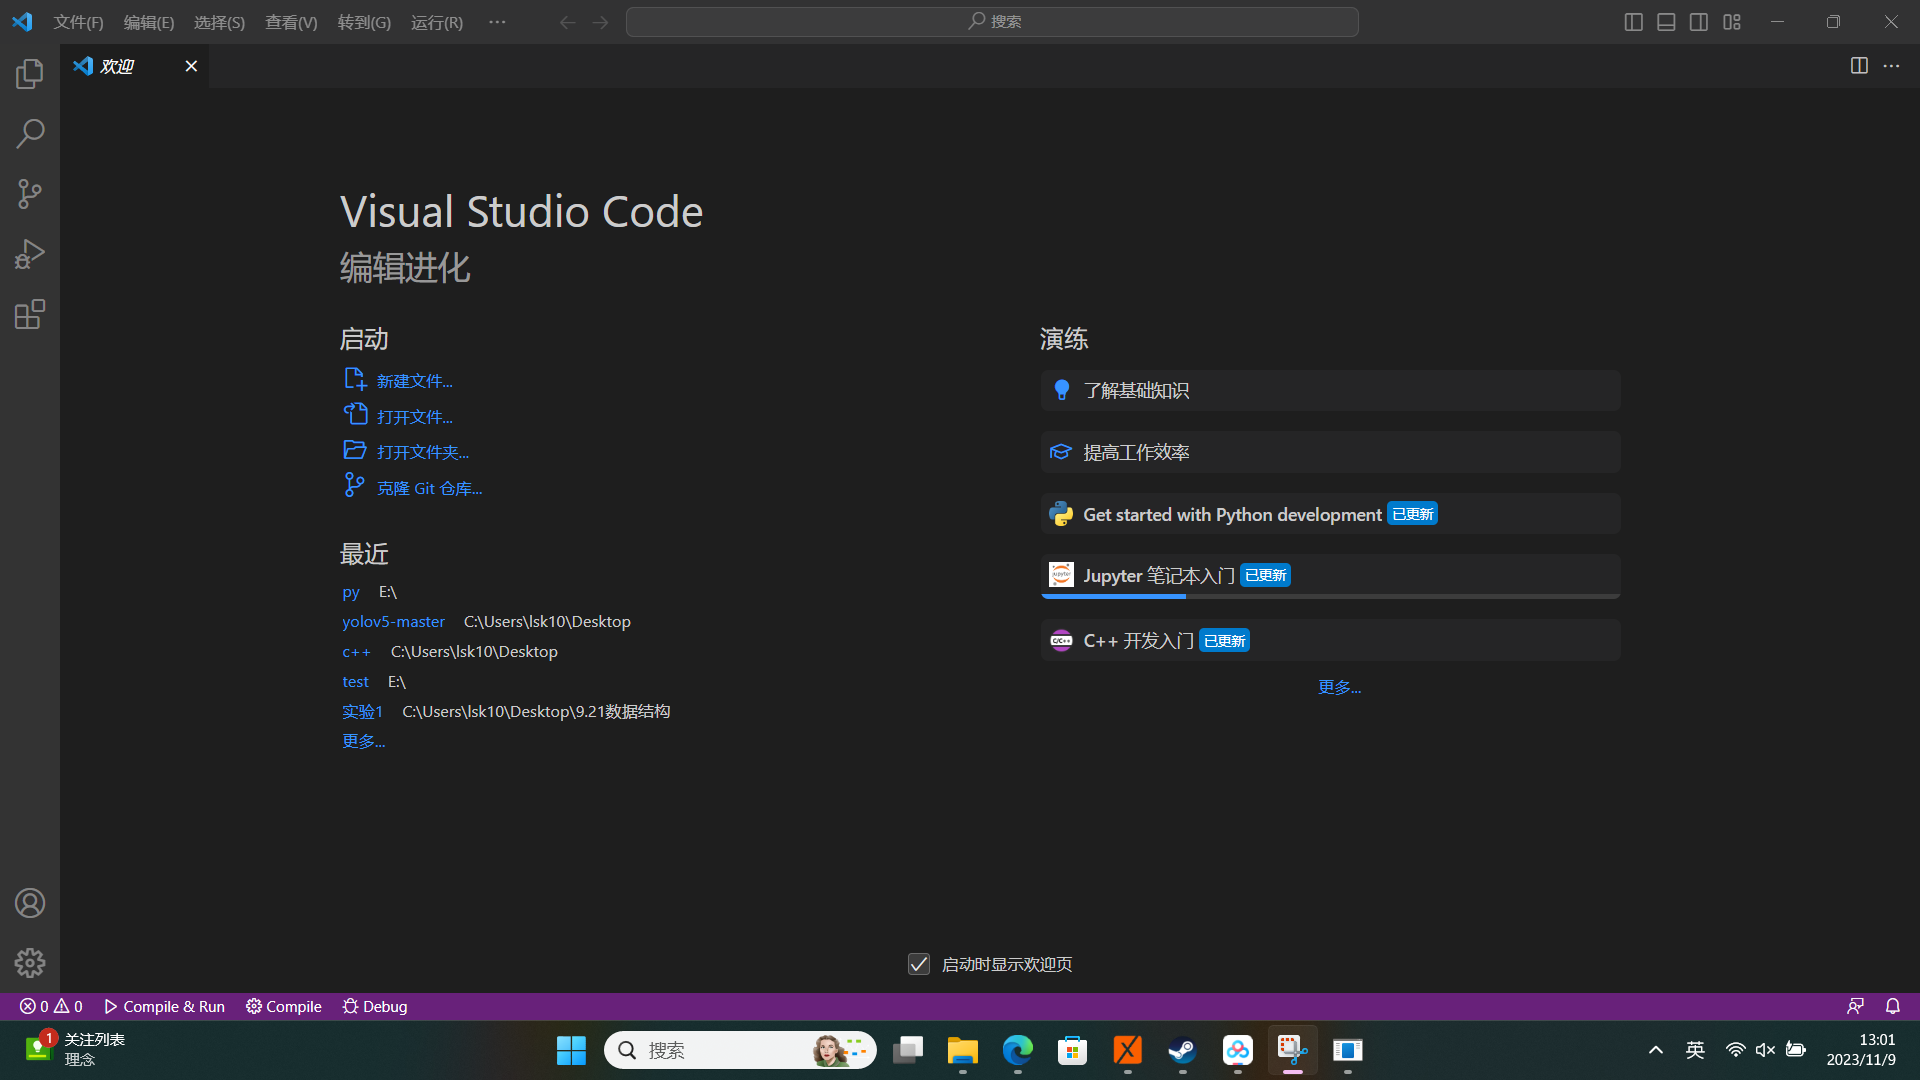The height and width of the screenshot is (1080, 1920).
Task: Click 新建文件... link
Action: (414, 381)
